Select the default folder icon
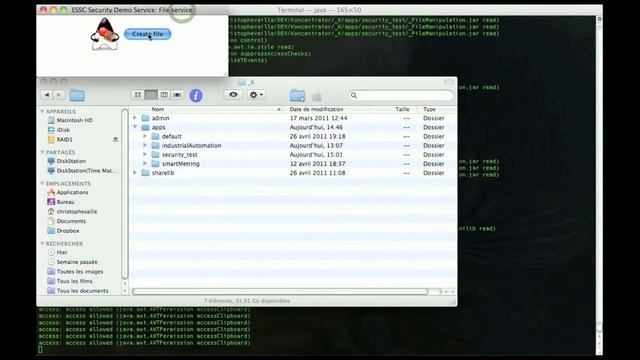The image size is (640, 360). [155, 136]
